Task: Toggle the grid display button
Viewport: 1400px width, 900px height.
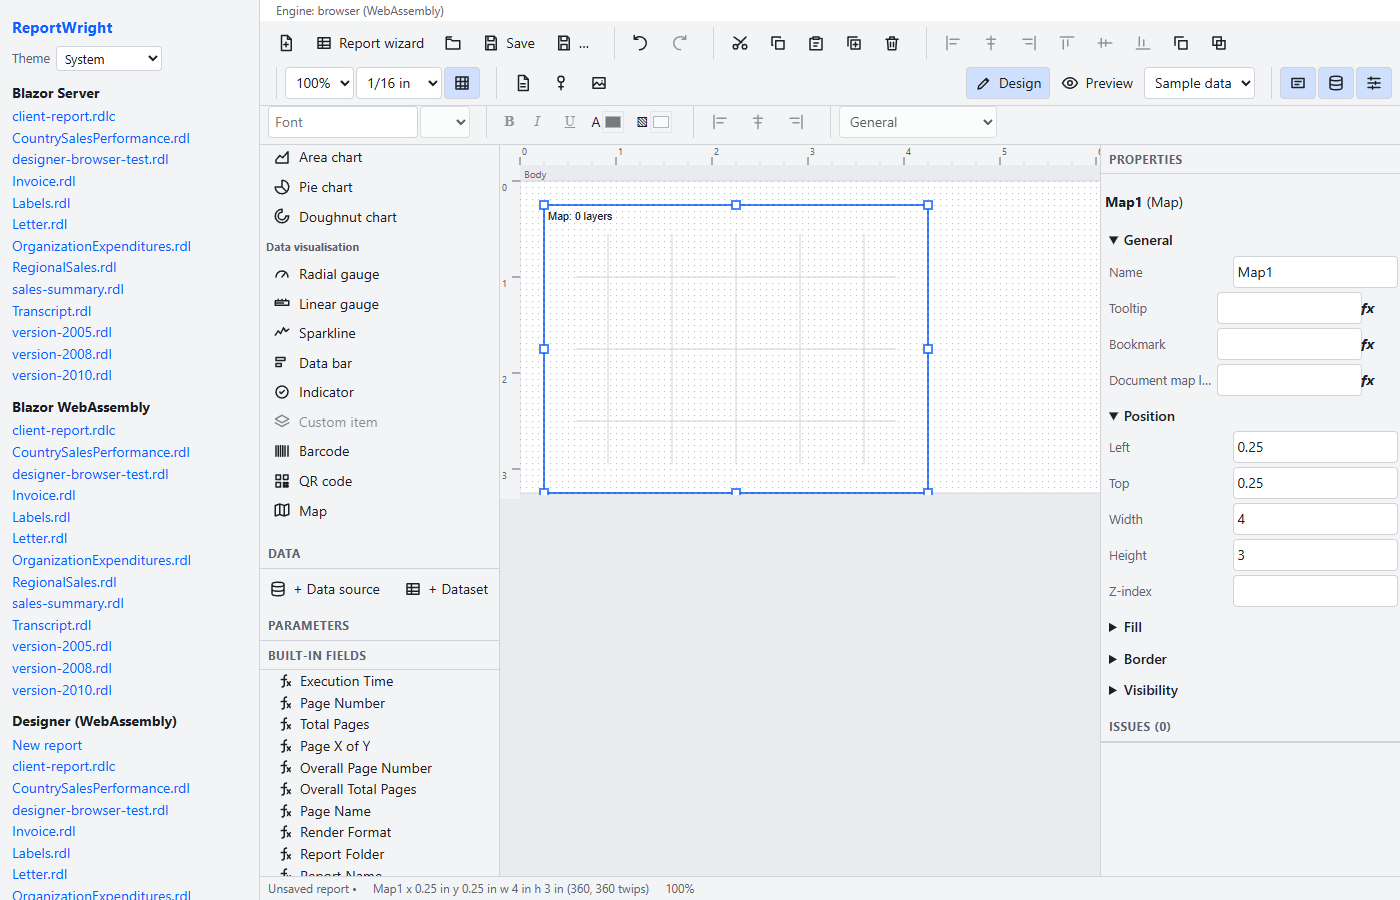Action: click(462, 83)
